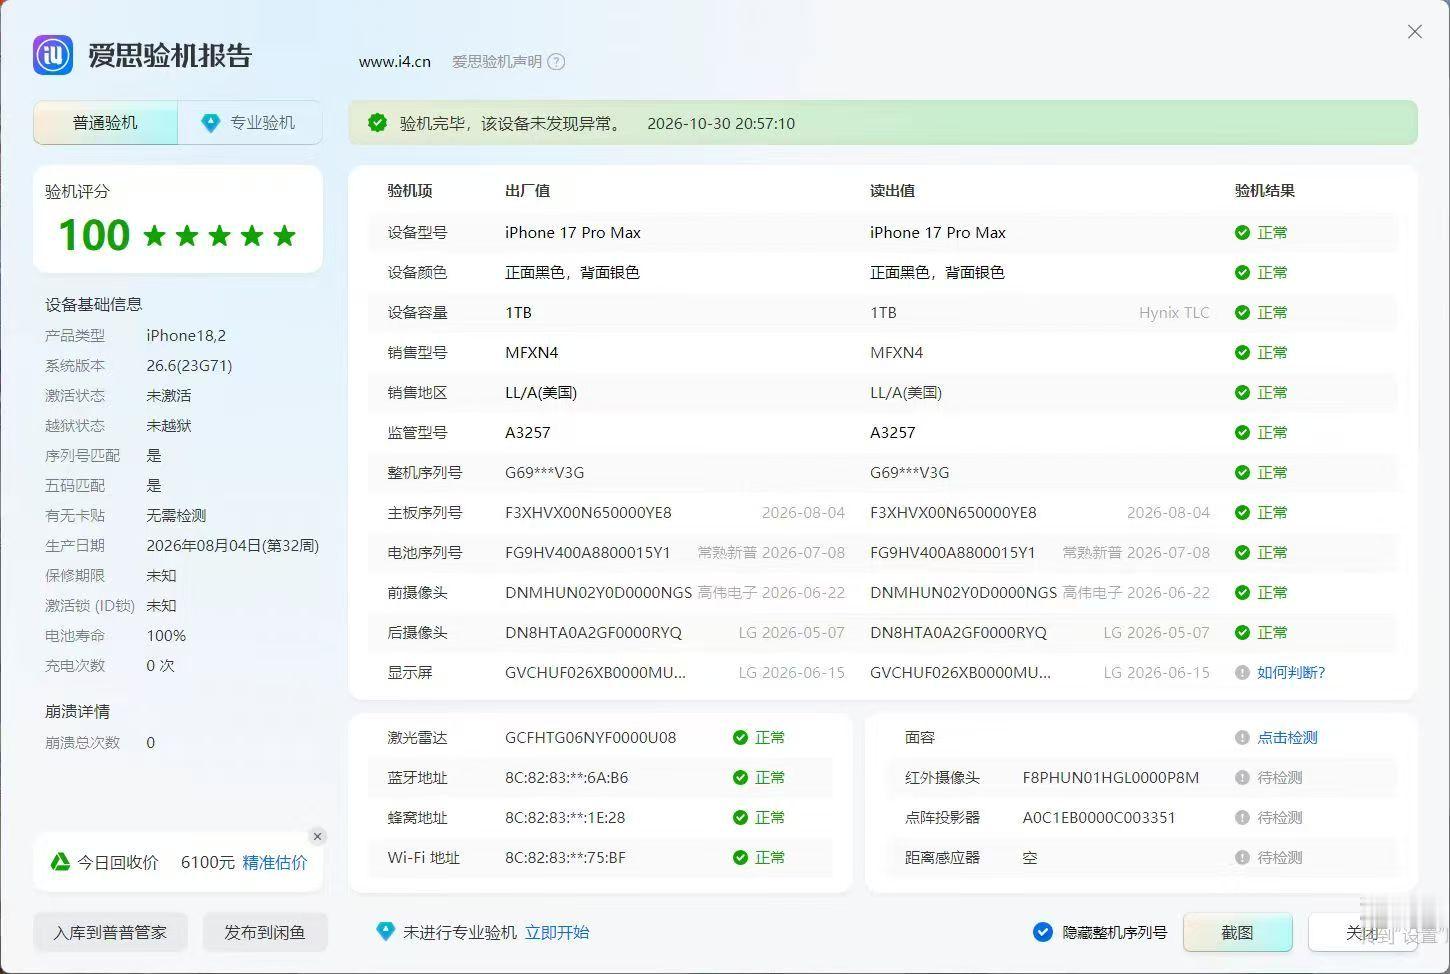The image size is (1450, 974).
Task: Click the i4 app logo icon
Action: coord(53,55)
